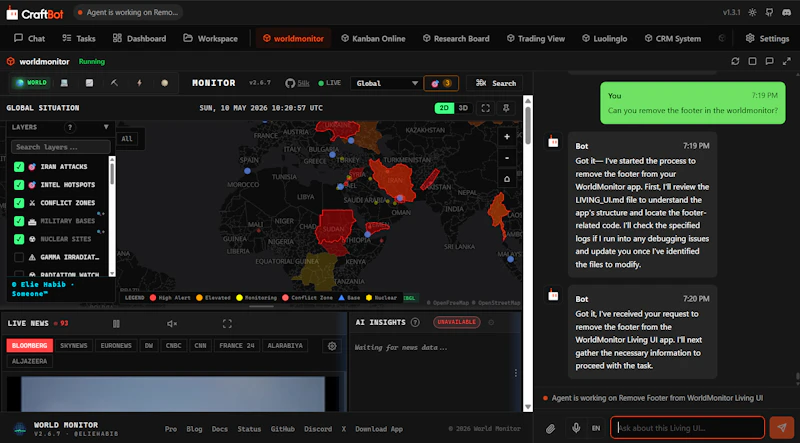800x443 pixels.
Task: Click the Bloomberg live video thumbnail
Action: tap(172, 394)
